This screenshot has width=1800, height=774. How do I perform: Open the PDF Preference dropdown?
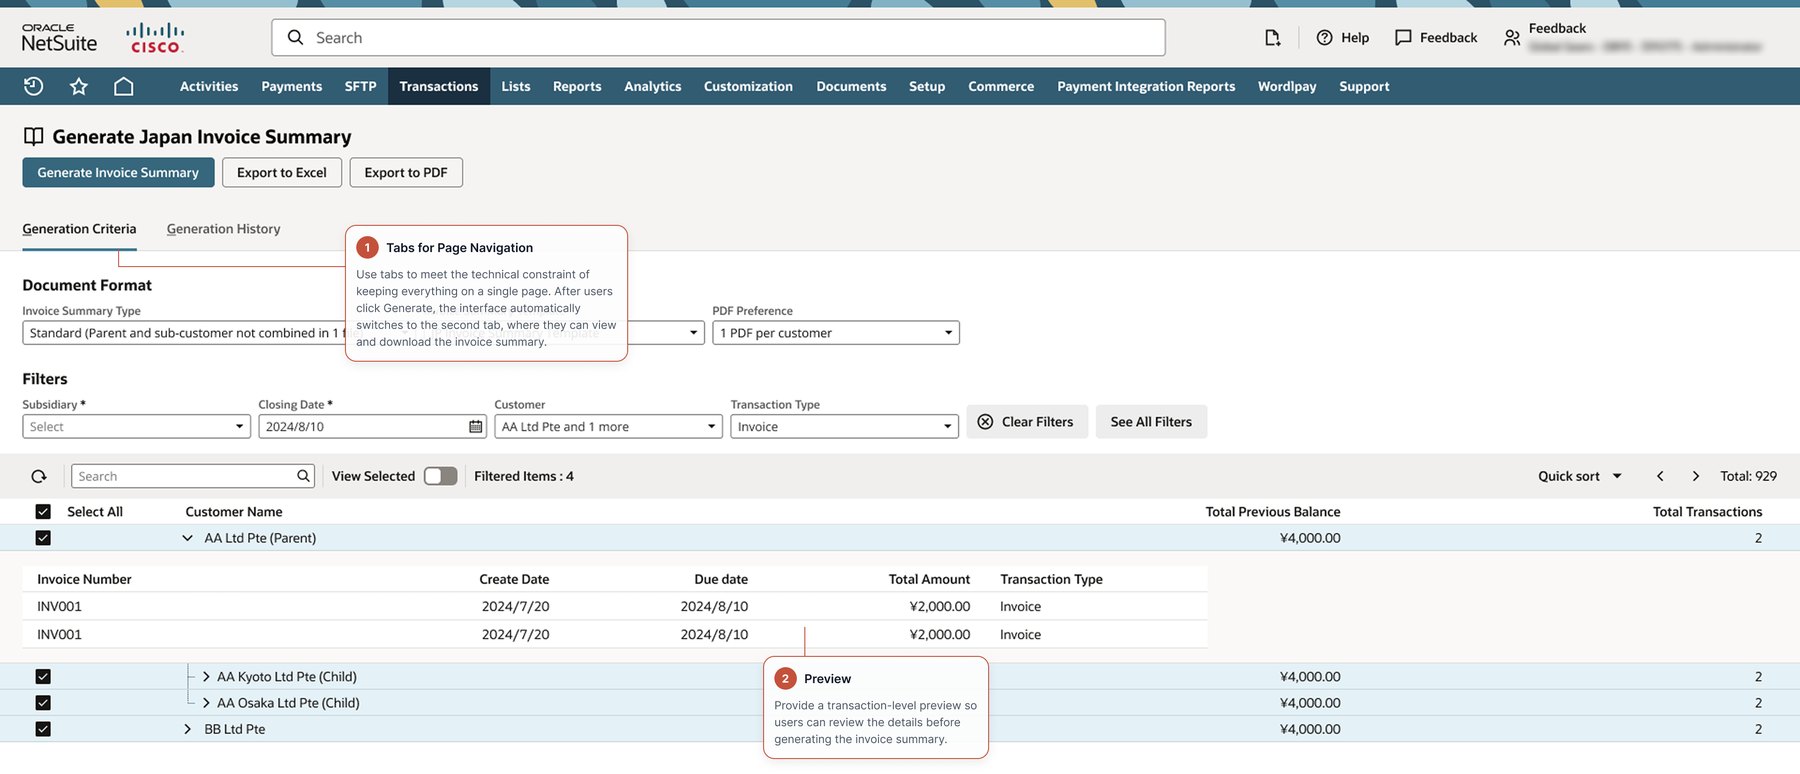pyautogui.click(x=836, y=332)
